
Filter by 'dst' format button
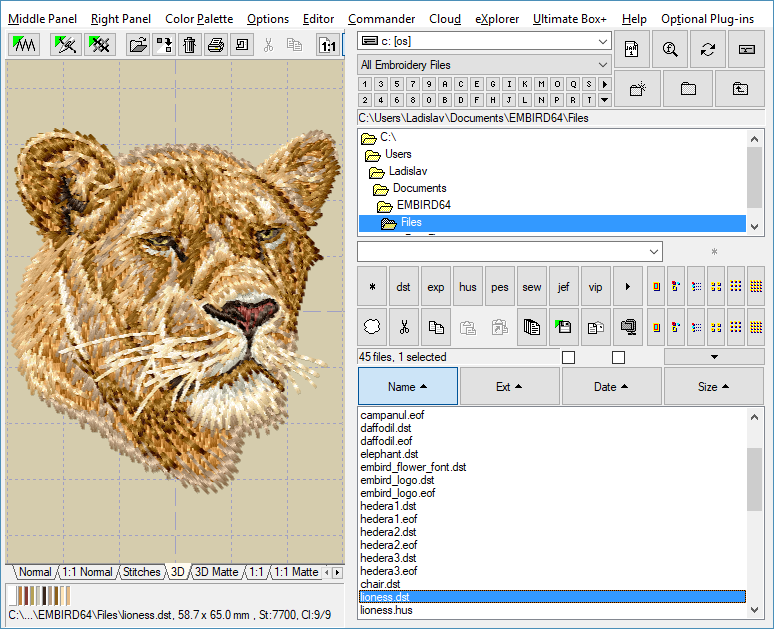(x=404, y=287)
